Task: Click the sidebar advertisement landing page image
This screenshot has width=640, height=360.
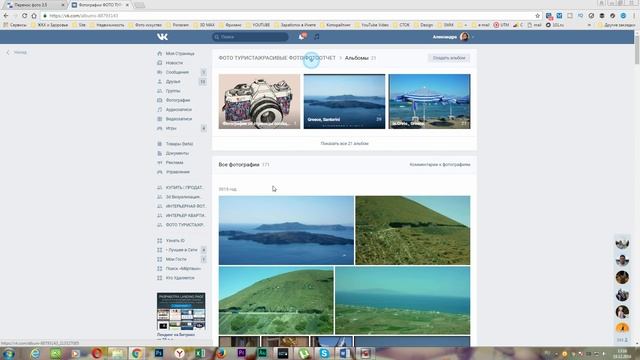Action: pyautogui.click(x=181, y=311)
